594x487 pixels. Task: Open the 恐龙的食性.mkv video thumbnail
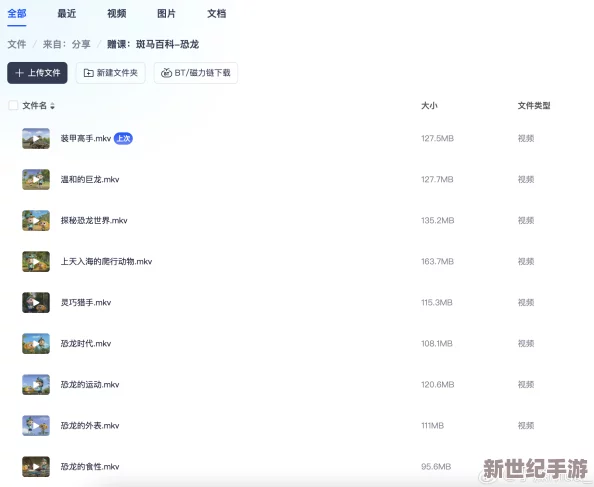36,467
